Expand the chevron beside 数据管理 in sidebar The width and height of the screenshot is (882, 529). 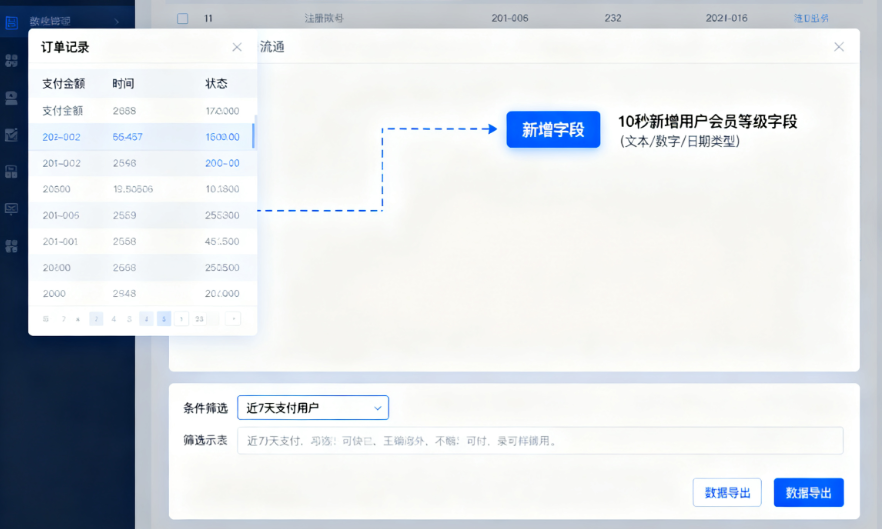(x=117, y=21)
